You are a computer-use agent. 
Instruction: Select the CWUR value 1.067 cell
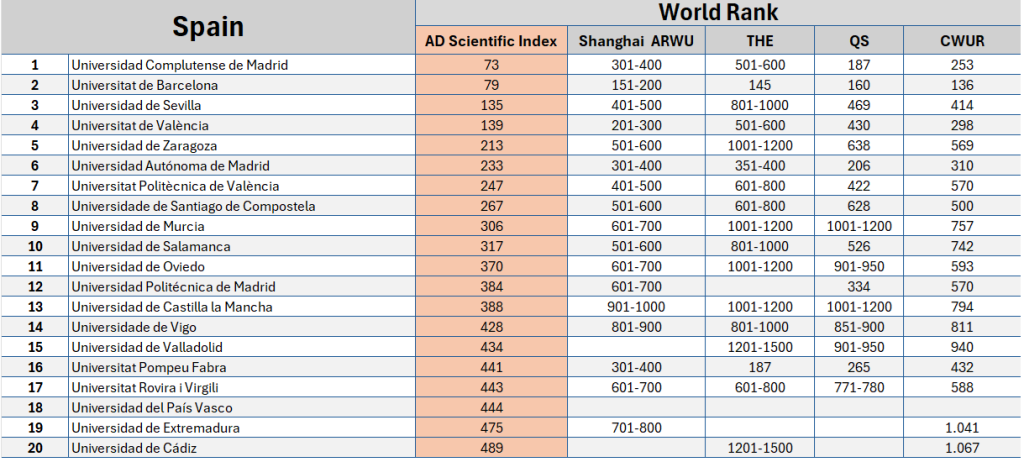(x=962, y=448)
